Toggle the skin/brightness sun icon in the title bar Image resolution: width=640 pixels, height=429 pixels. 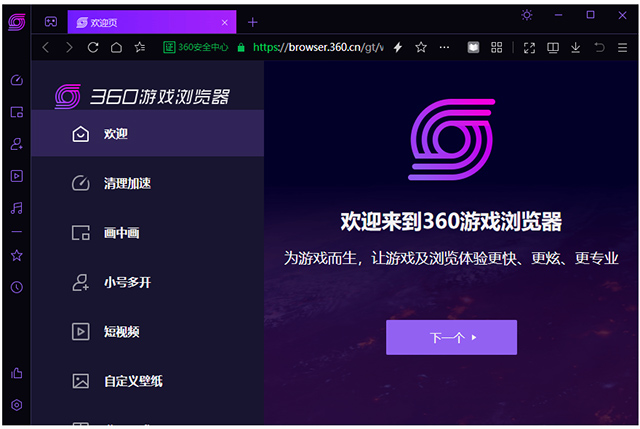[x=527, y=16]
